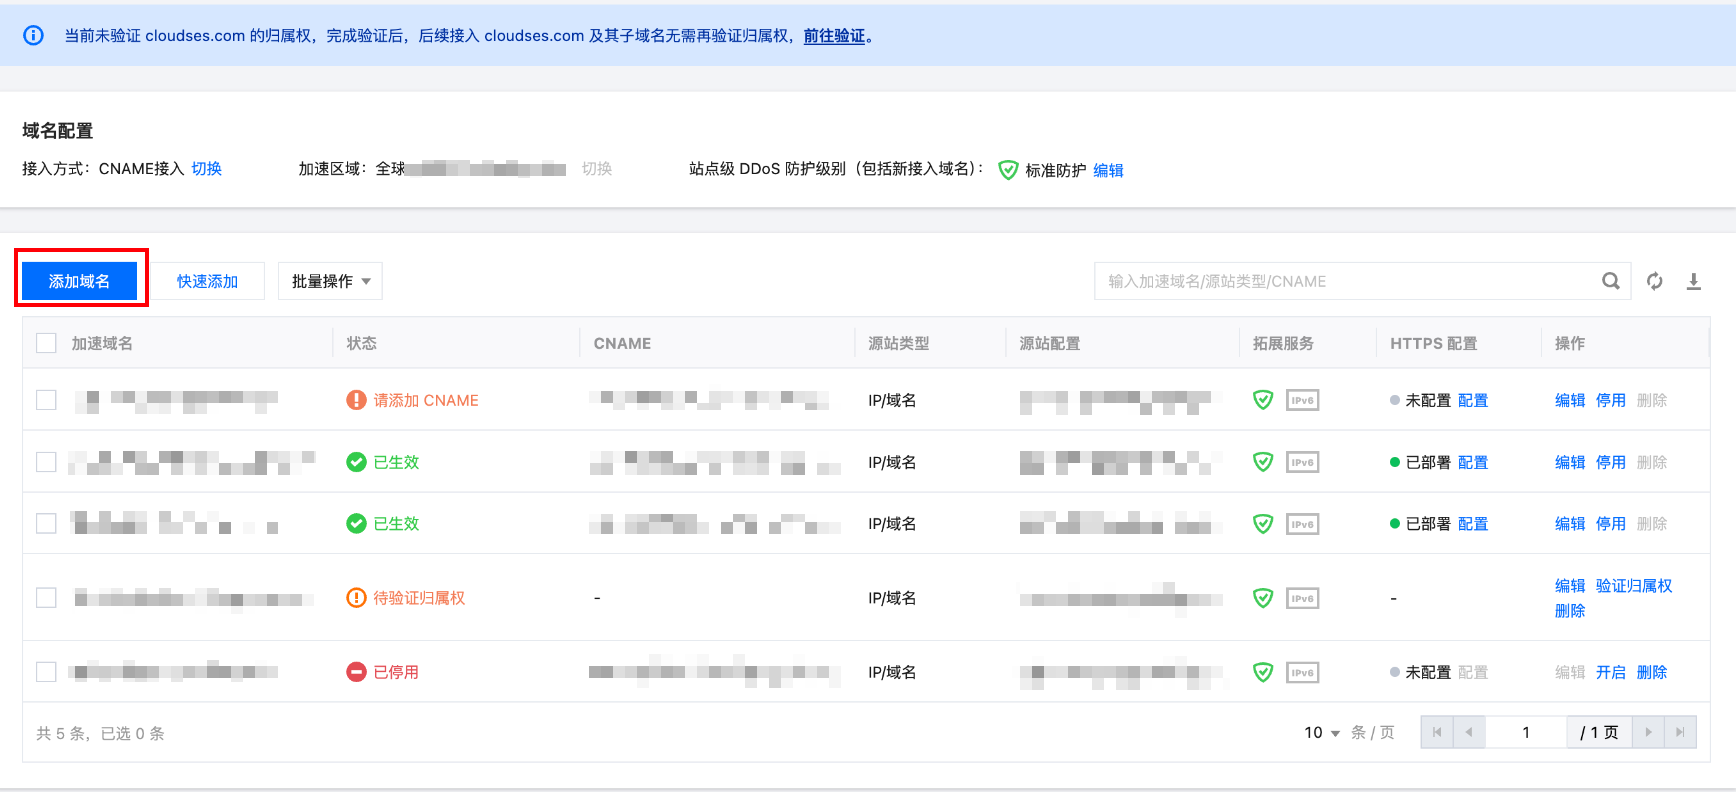Click 编辑 in the 请添加 CNAME row
1736x792 pixels.
pyautogui.click(x=1570, y=400)
